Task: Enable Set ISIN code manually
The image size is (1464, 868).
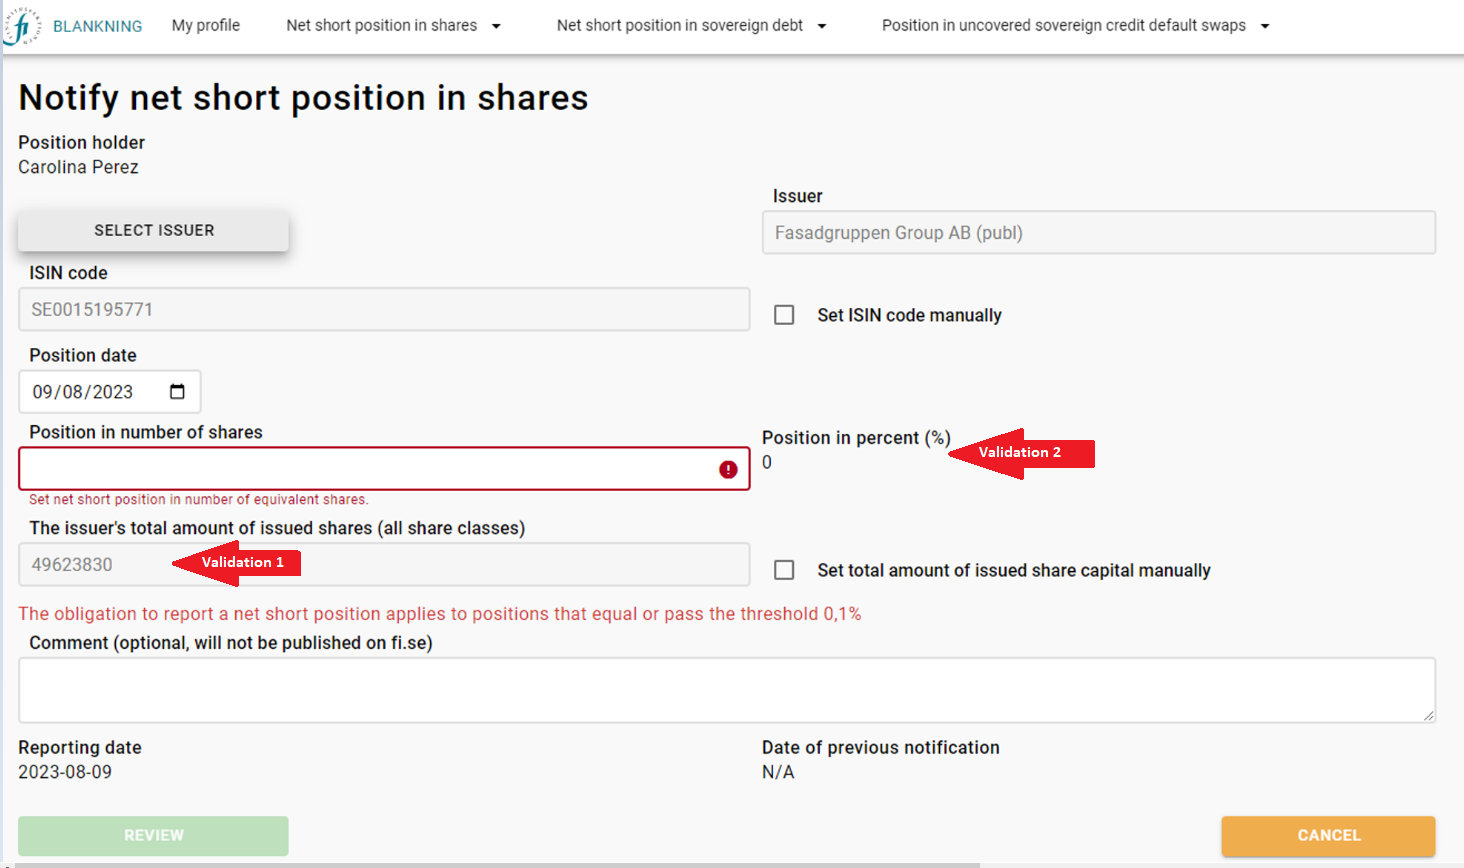Action: point(785,315)
